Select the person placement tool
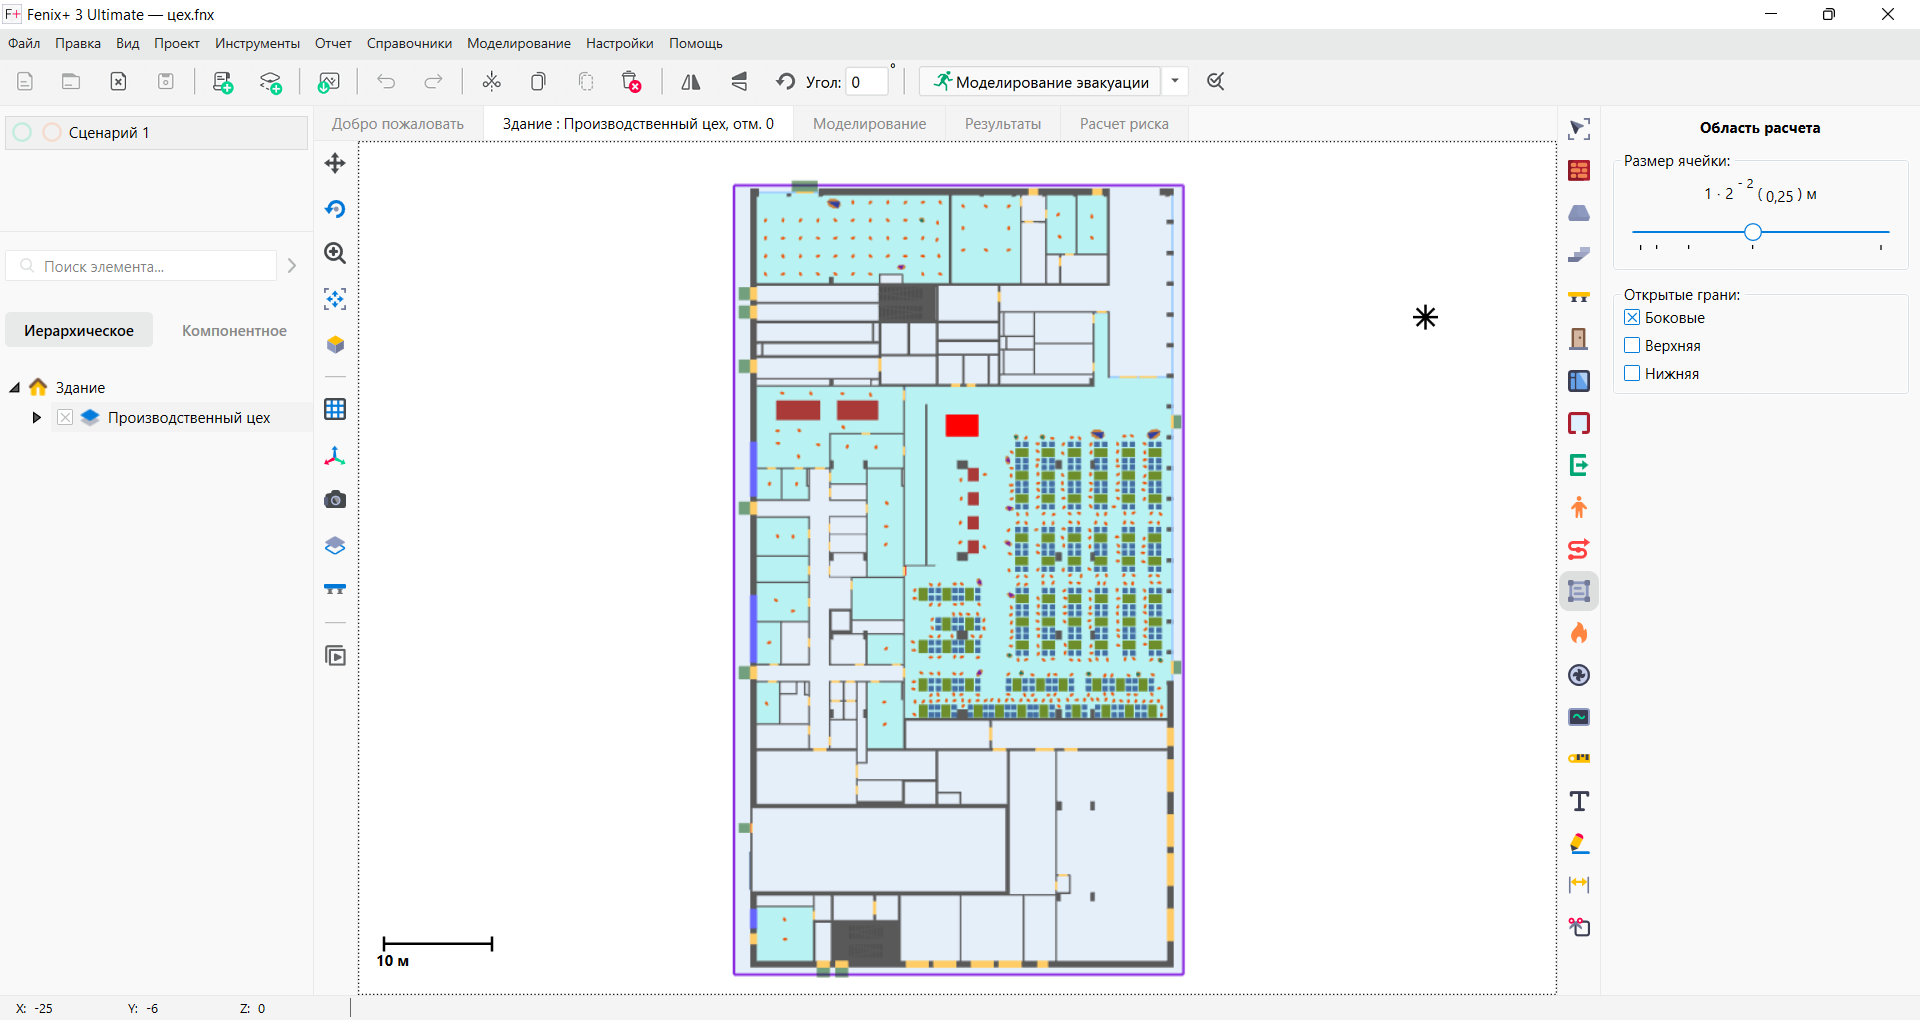 (x=1579, y=507)
